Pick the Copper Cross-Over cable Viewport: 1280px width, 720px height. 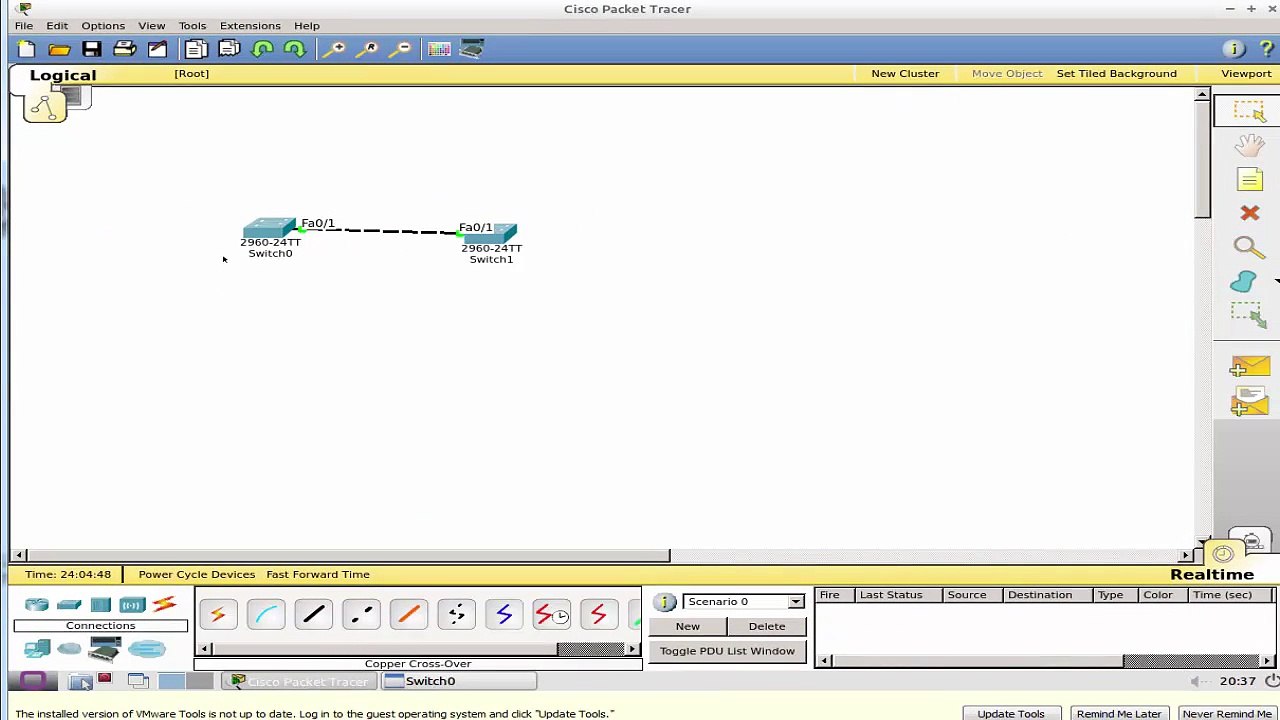click(361, 615)
